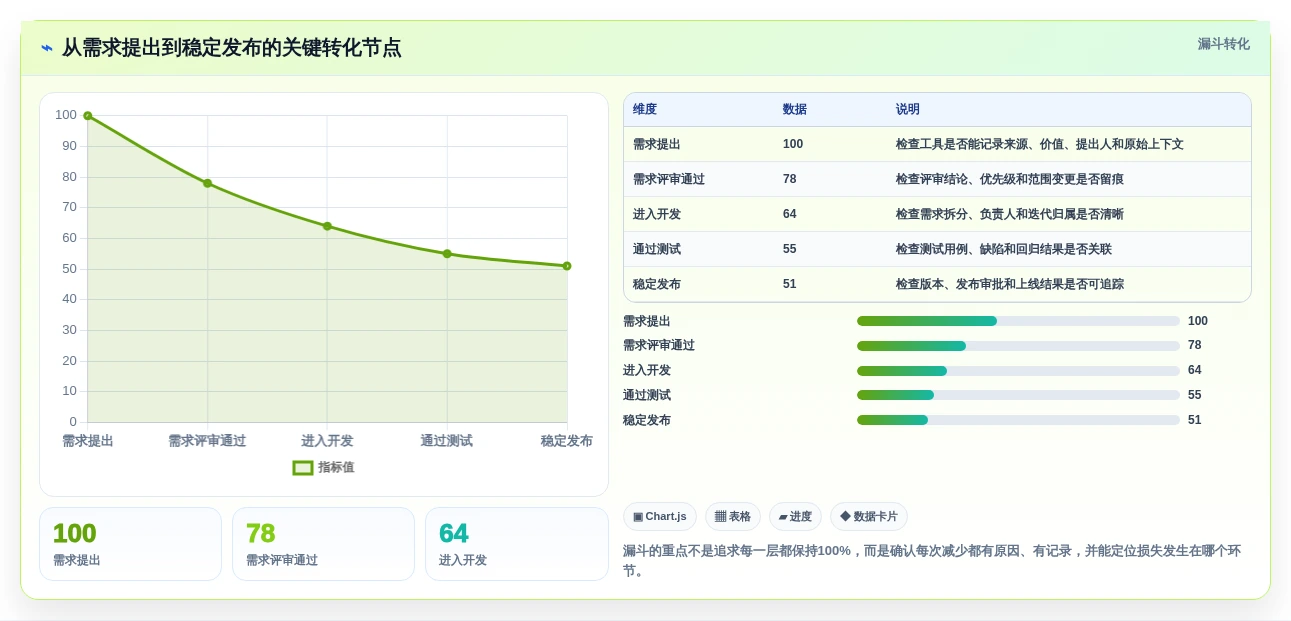The image size is (1291, 621).
Task: Click the chart point for 需求提出
Action: (88, 116)
